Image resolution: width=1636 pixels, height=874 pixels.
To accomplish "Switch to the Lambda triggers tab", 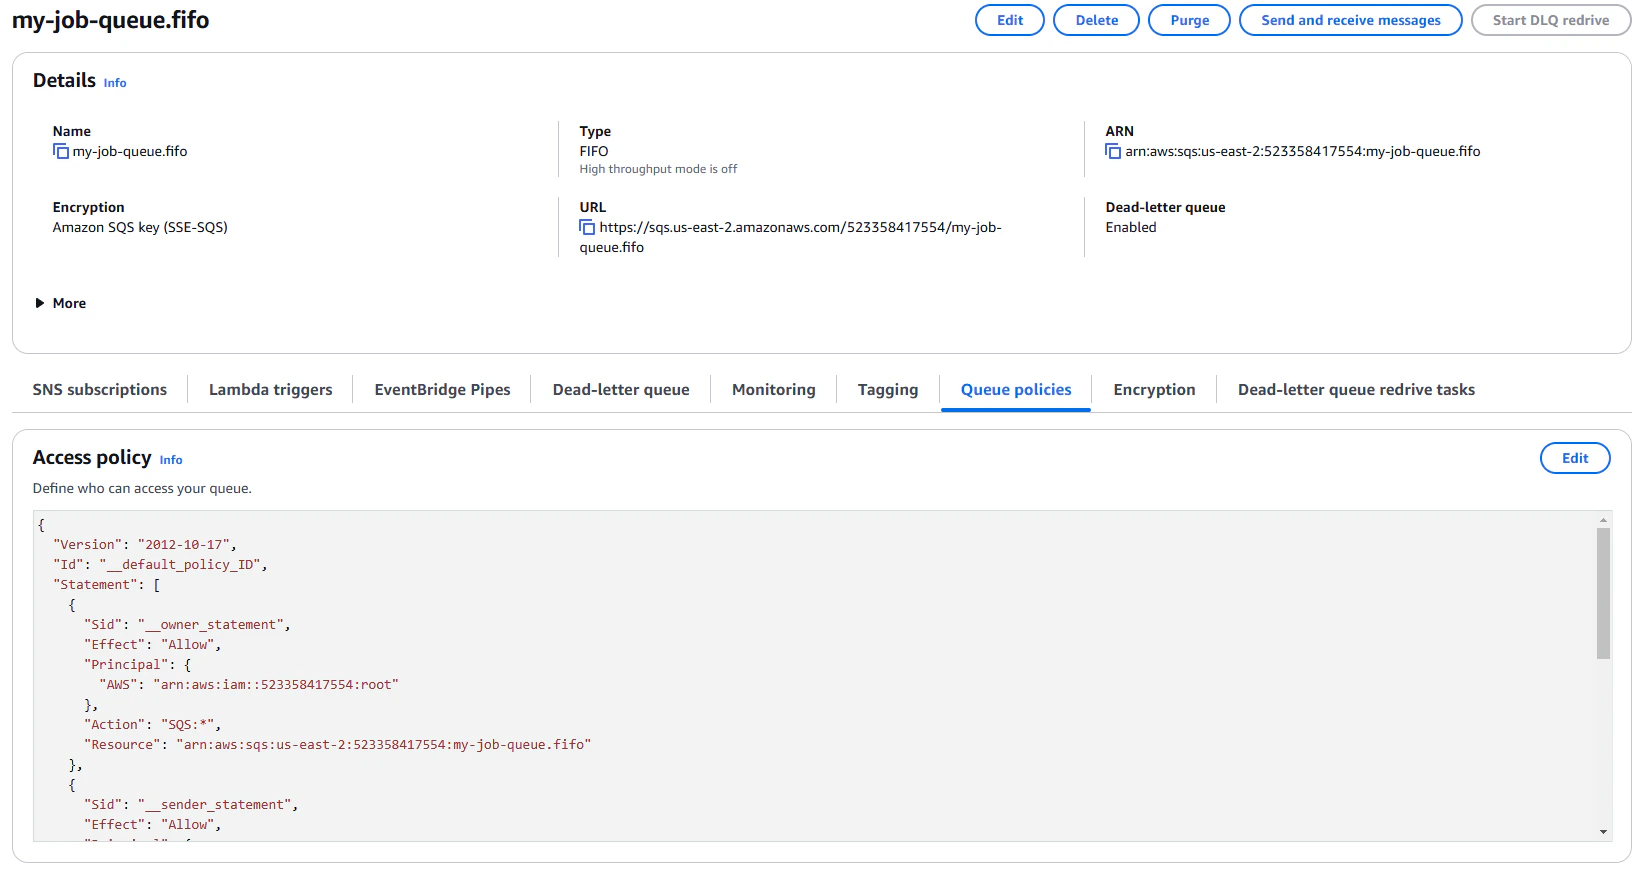I will [x=270, y=390].
